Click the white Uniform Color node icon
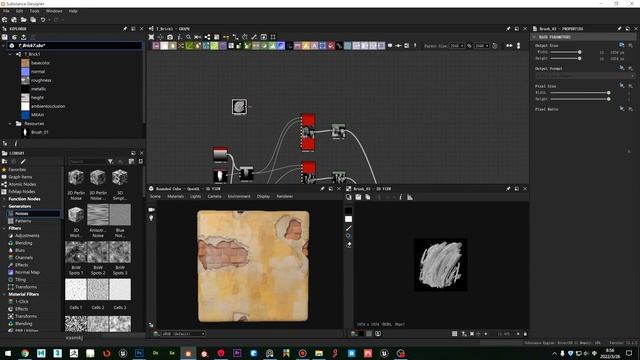This screenshot has width=640, height=360. click(164, 46)
